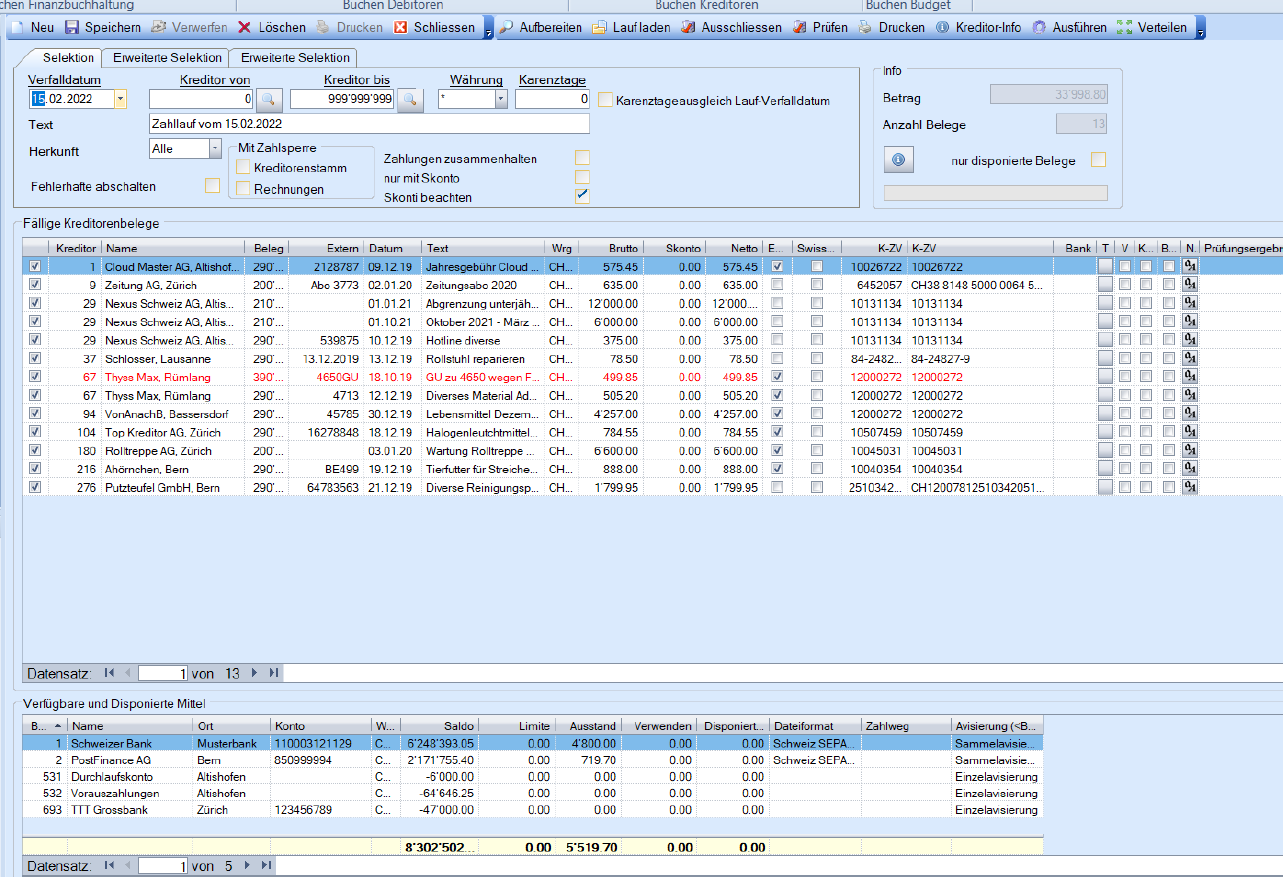This screenshot has width=1283, height=878.
Task: Click the blue info button in Info panel
Action: pyautogui.click(x=897, y=160)
